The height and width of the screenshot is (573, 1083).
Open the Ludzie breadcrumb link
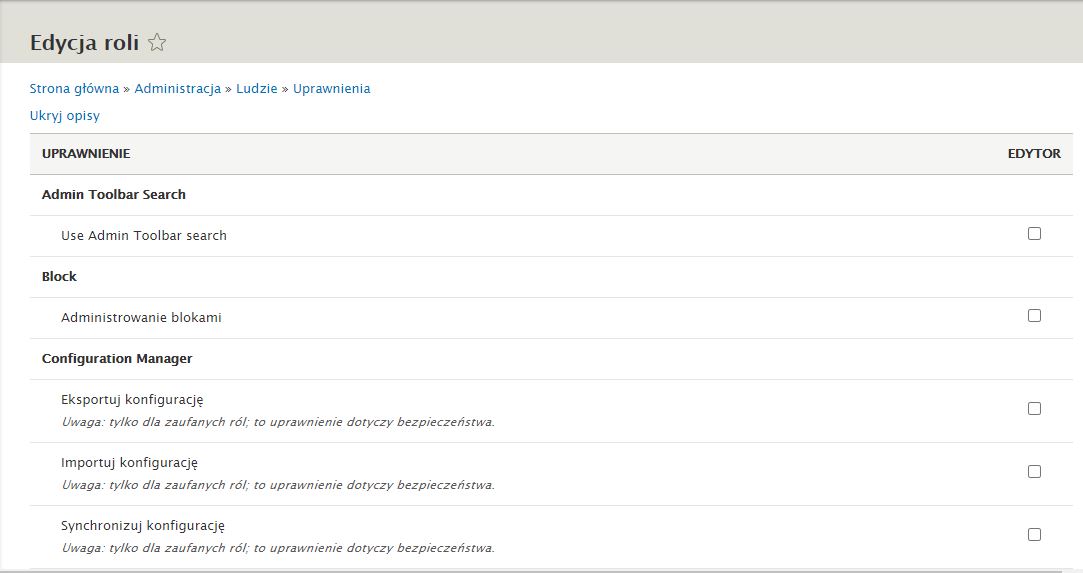[x=256, y=89]
